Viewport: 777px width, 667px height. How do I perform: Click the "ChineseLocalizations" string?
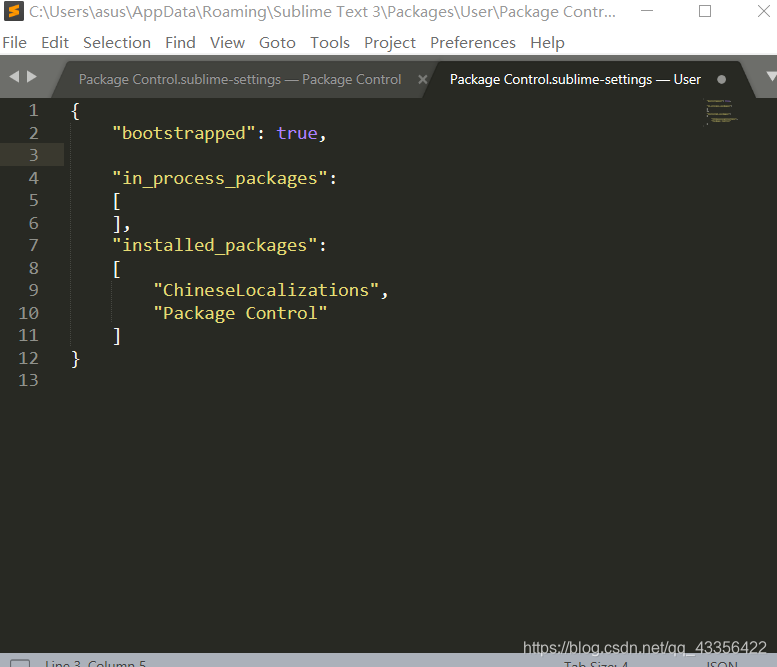click(x=266, y=290)
